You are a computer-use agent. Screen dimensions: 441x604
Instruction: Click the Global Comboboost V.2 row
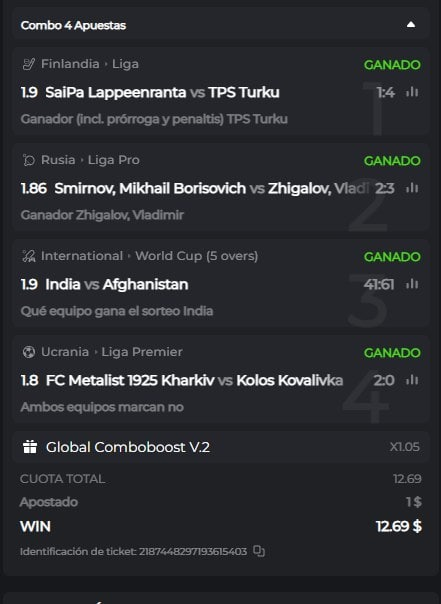click(221, 447)
